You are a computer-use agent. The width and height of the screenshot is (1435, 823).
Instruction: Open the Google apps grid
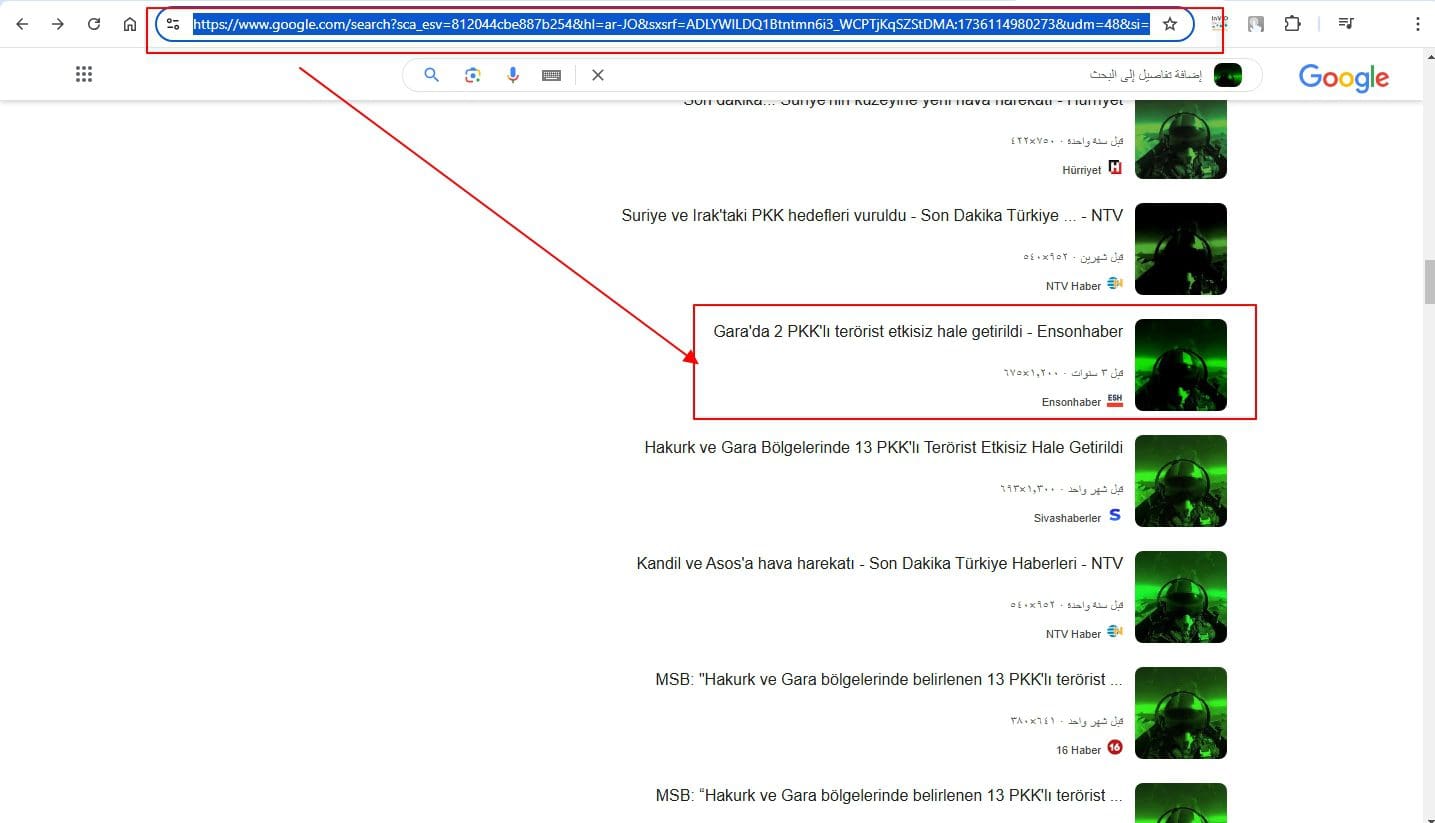84,74
